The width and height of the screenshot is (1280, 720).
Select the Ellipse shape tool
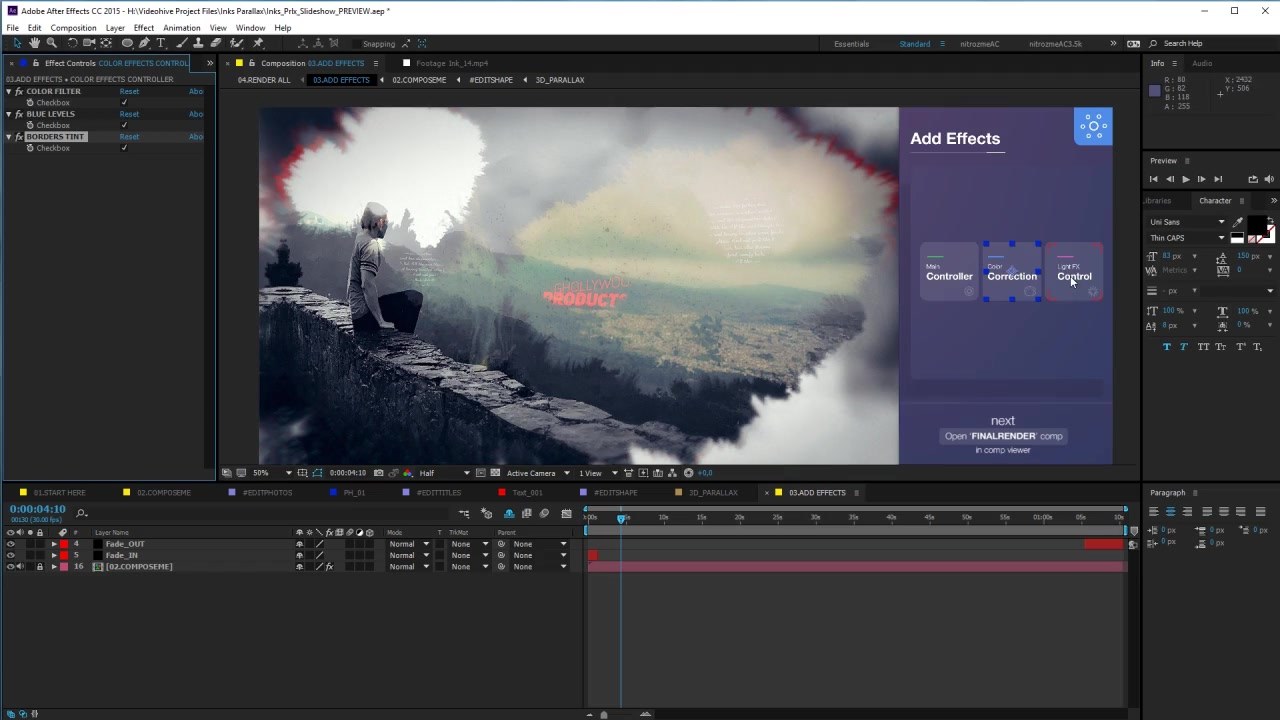(x=127, y=43)
